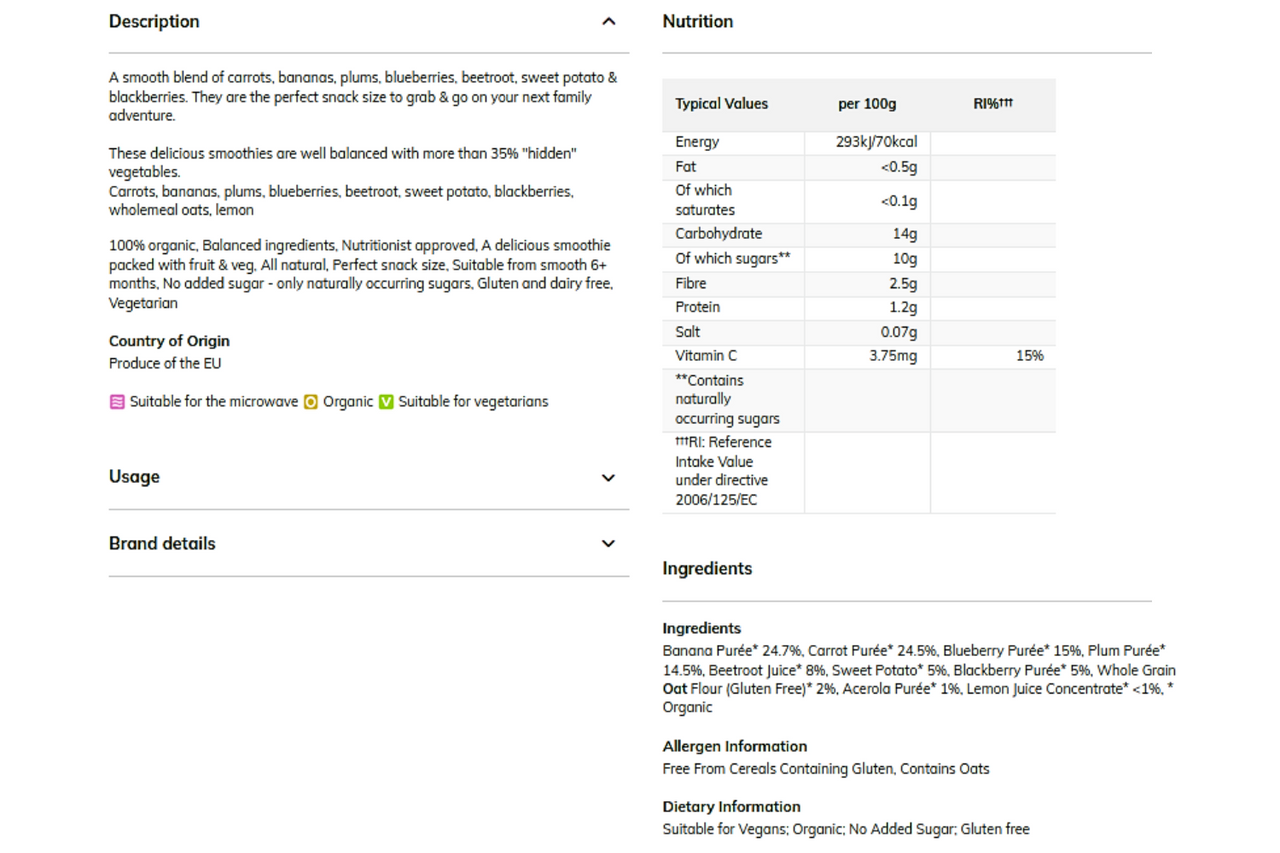Click the Ingredients section heading

pos(707,569)
